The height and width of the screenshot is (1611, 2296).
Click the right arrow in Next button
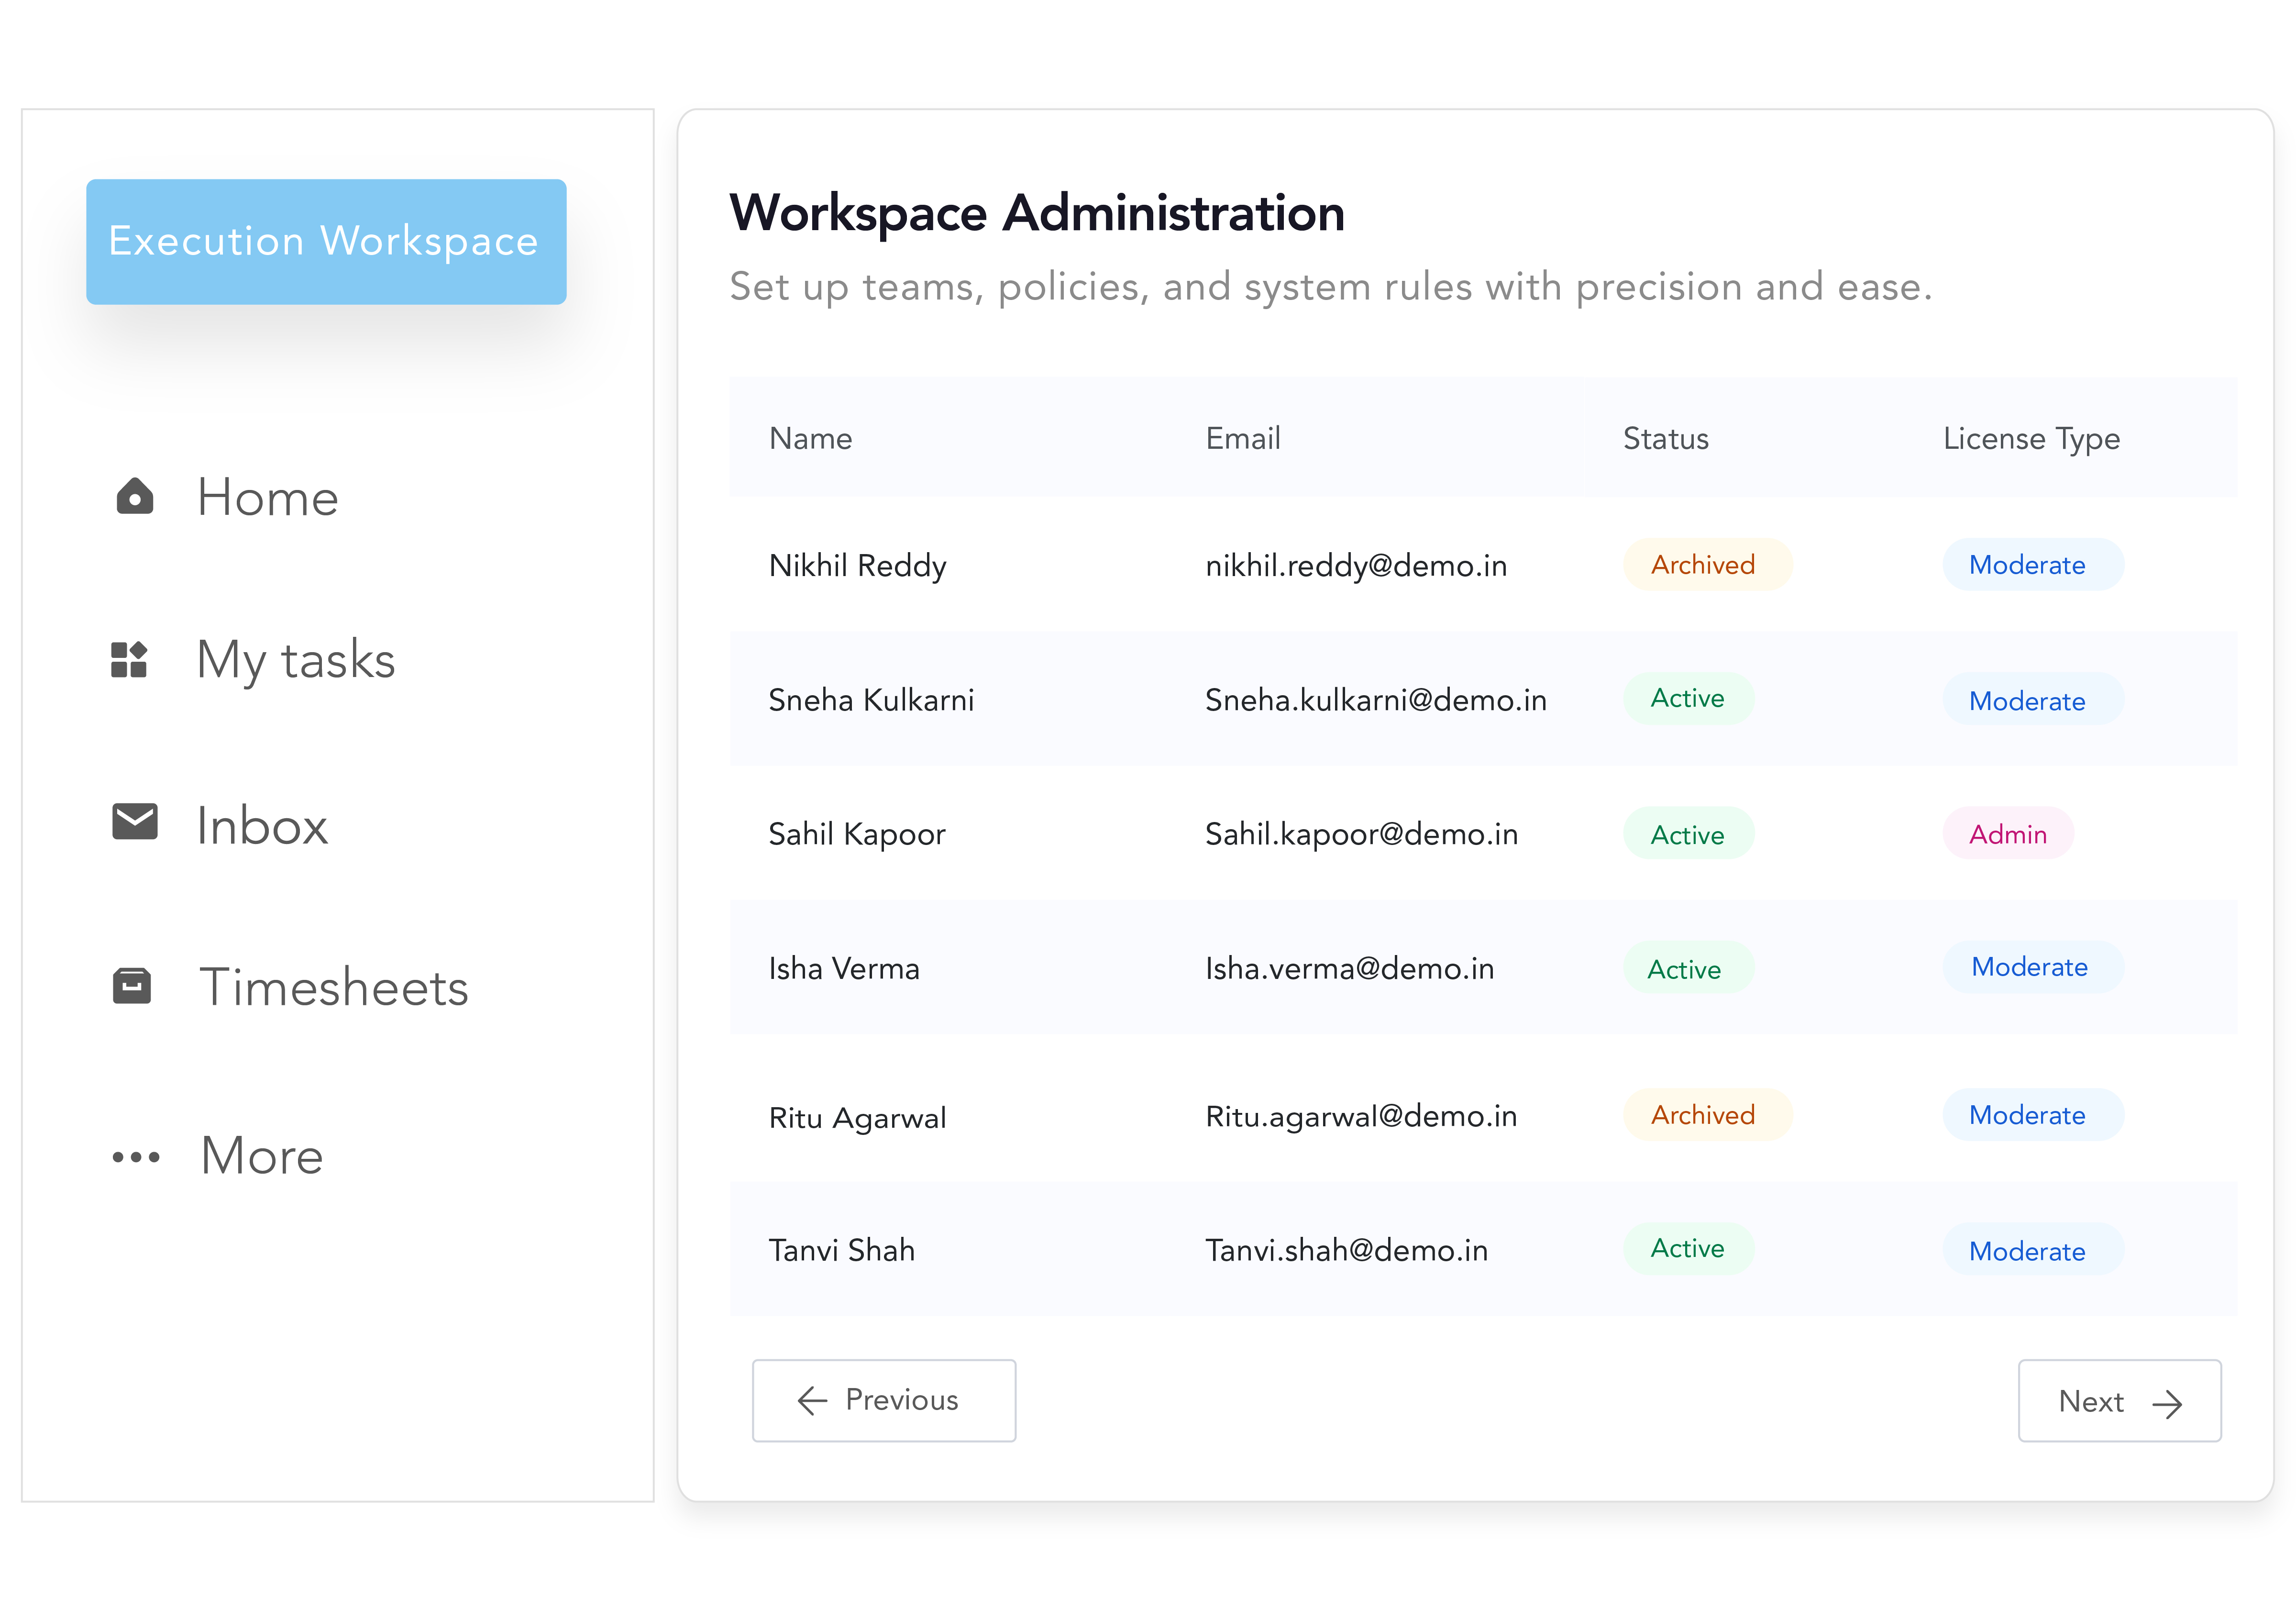(x=2167, y=1404)
